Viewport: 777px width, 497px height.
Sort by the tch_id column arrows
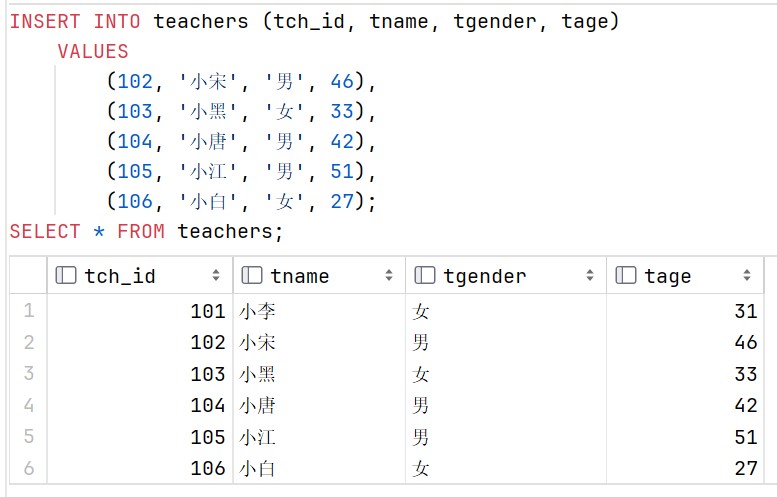click(216, 275)
